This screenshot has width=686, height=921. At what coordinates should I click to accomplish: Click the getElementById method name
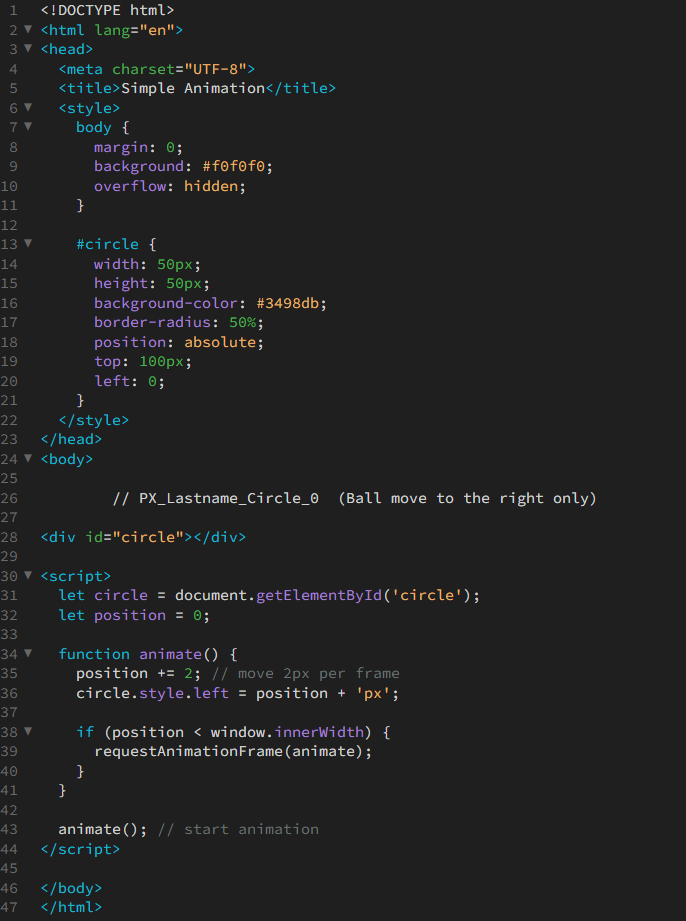tap(318, 596)
